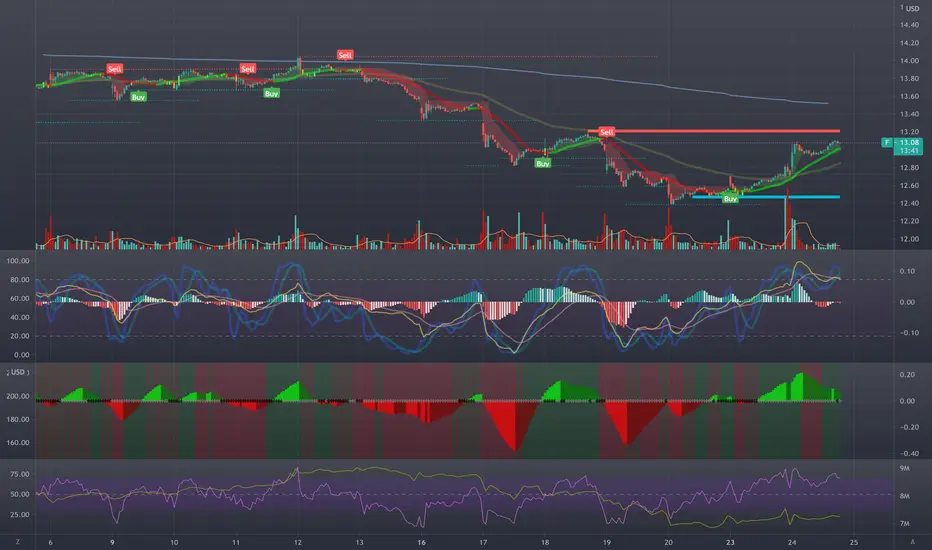Click the 13.60 price axis value
The width and height of the screenshot is (932, 550).
click(x=909, y=96)
